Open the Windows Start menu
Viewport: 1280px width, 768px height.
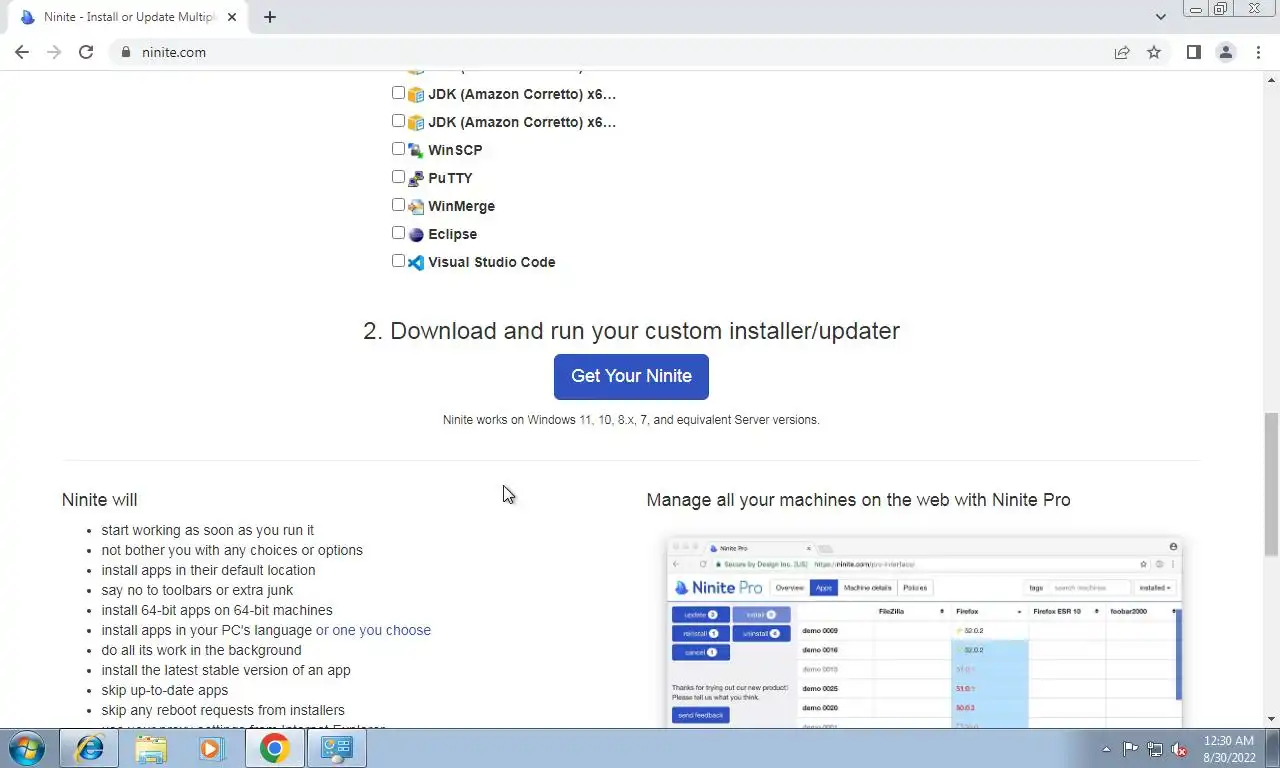25,748
